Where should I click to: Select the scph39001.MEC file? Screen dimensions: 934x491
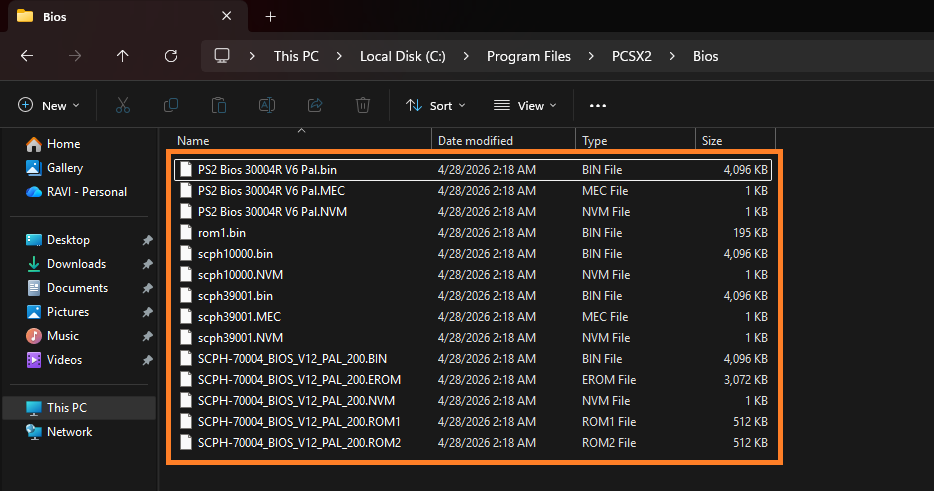[x=473, y=316]
